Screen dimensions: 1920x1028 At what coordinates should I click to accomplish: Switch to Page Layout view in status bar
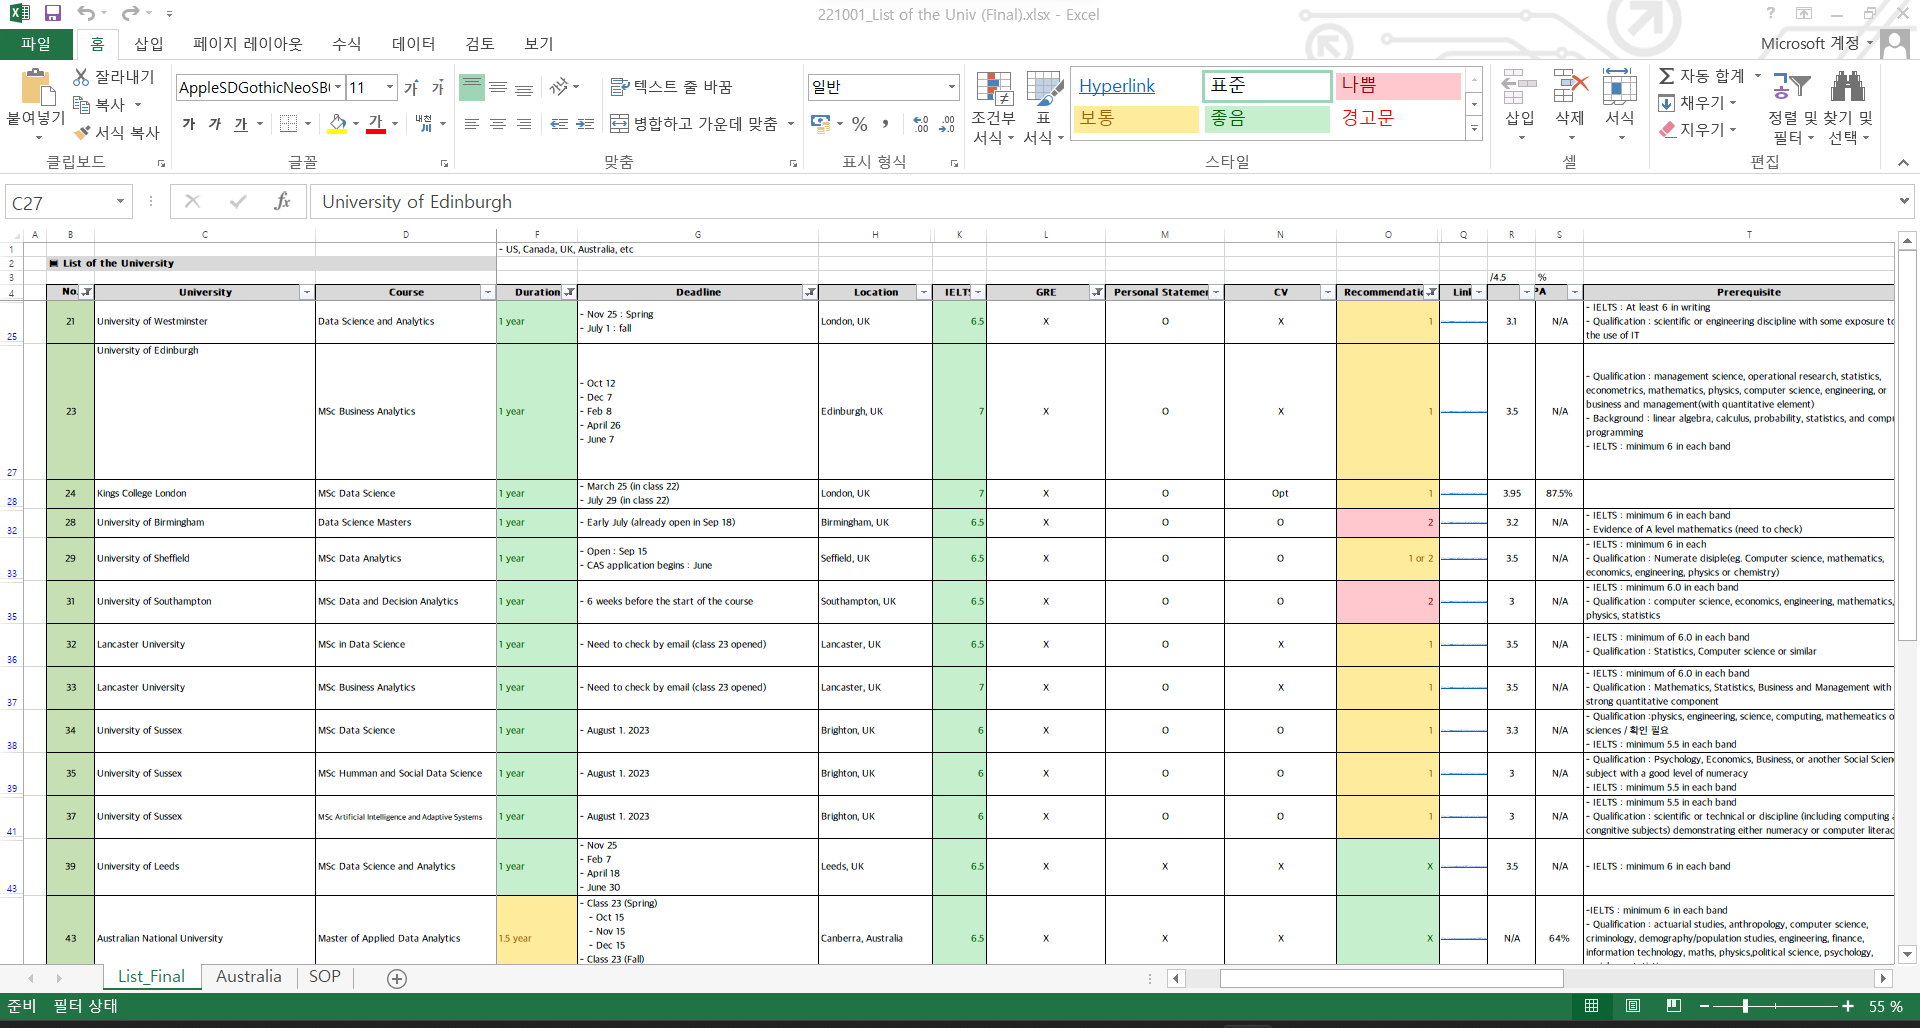point(1633,1006)
